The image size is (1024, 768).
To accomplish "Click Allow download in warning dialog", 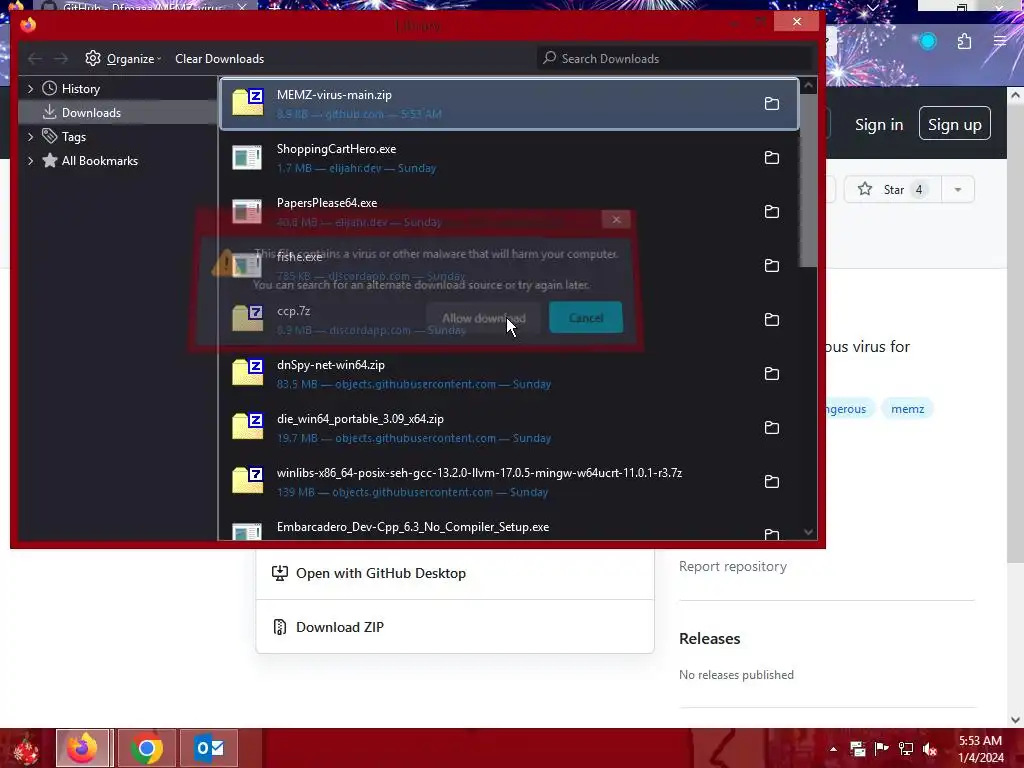I will point(483,318).
